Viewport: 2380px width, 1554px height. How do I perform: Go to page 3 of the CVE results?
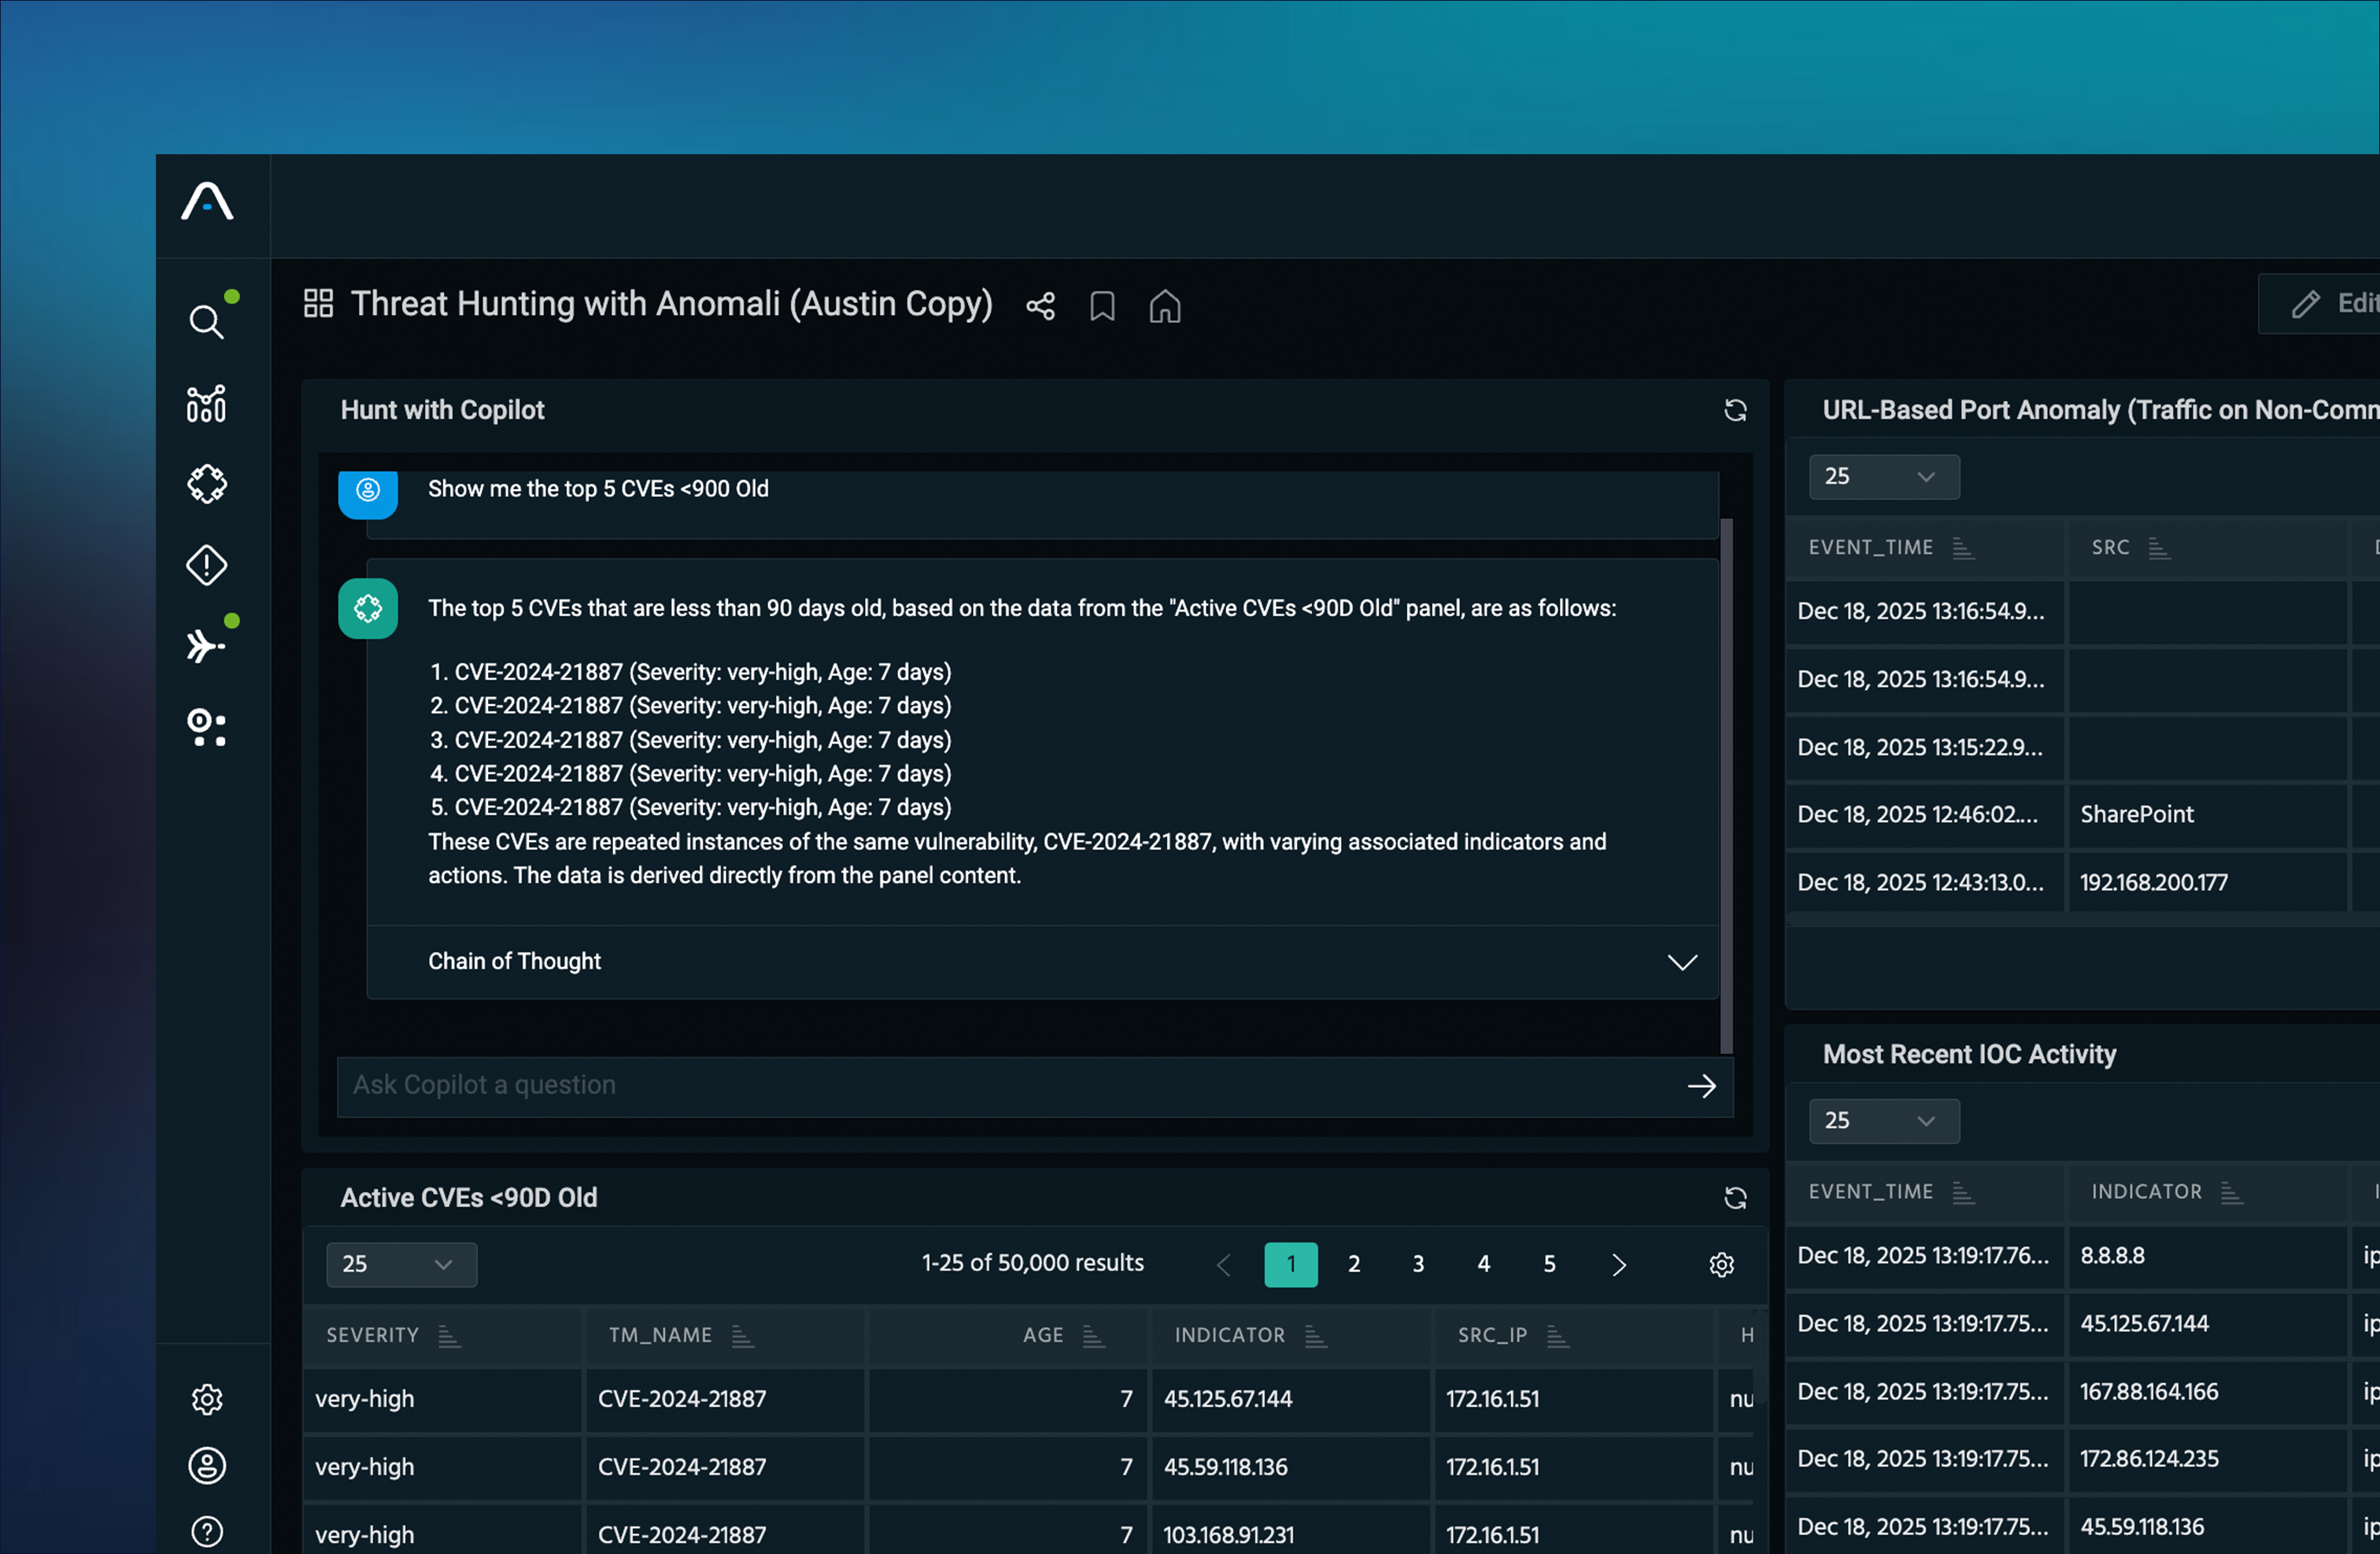point(1417,1265)
